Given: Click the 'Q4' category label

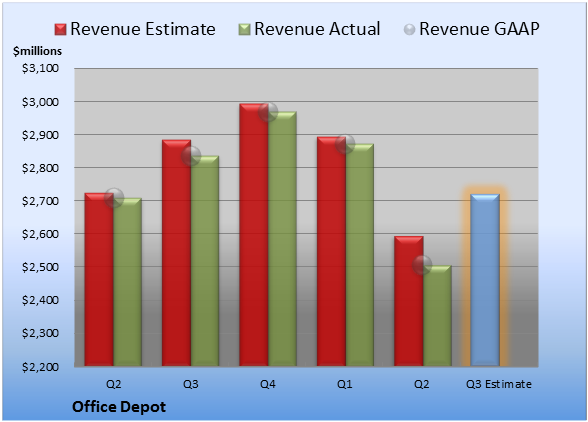Looking at the screenshot, I should 268,384.
